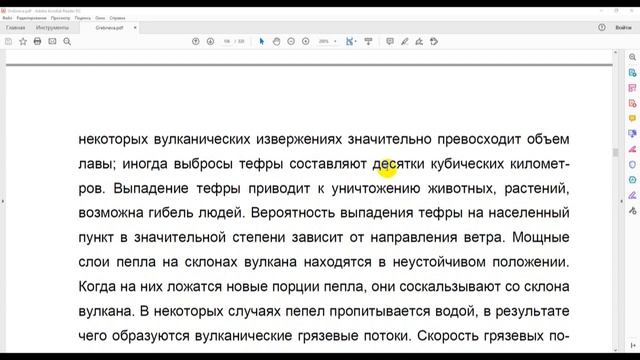
Task: Go to the next page arrow
Action: click(210, 41)
